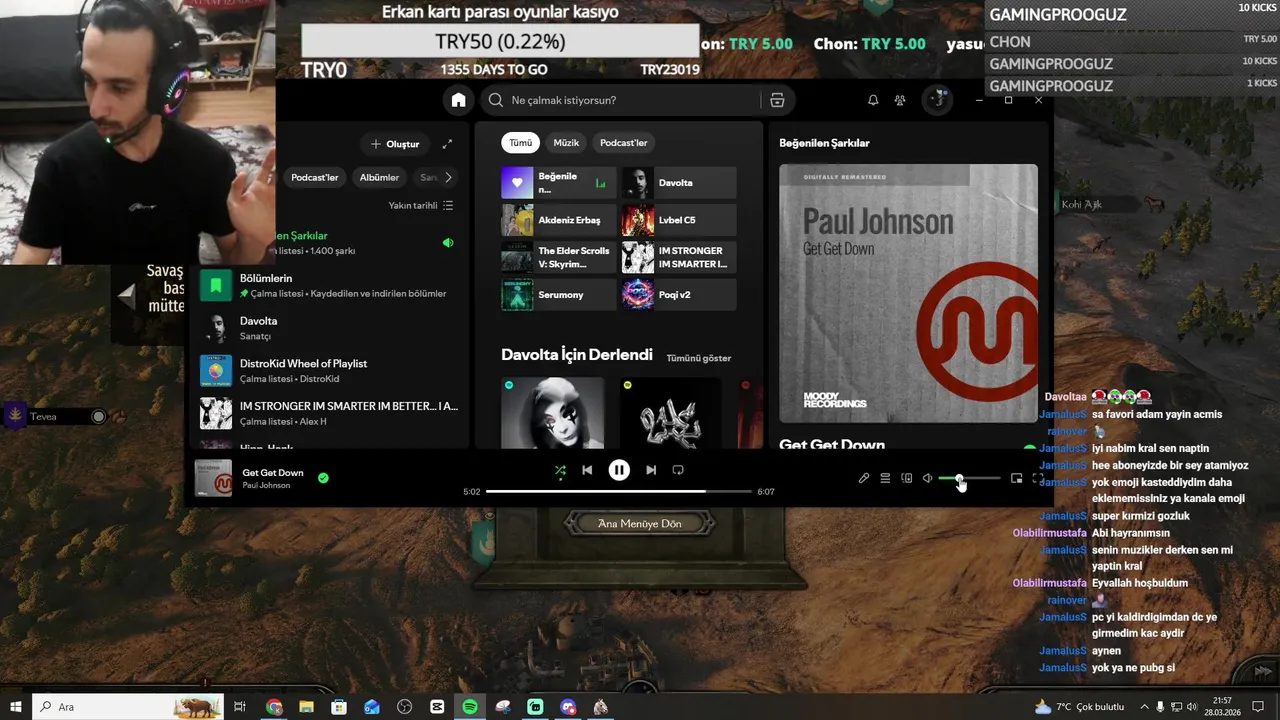Click now playing thumbnail in player bar
This screenshot has width=1280, height=720.
click(213, 478)
